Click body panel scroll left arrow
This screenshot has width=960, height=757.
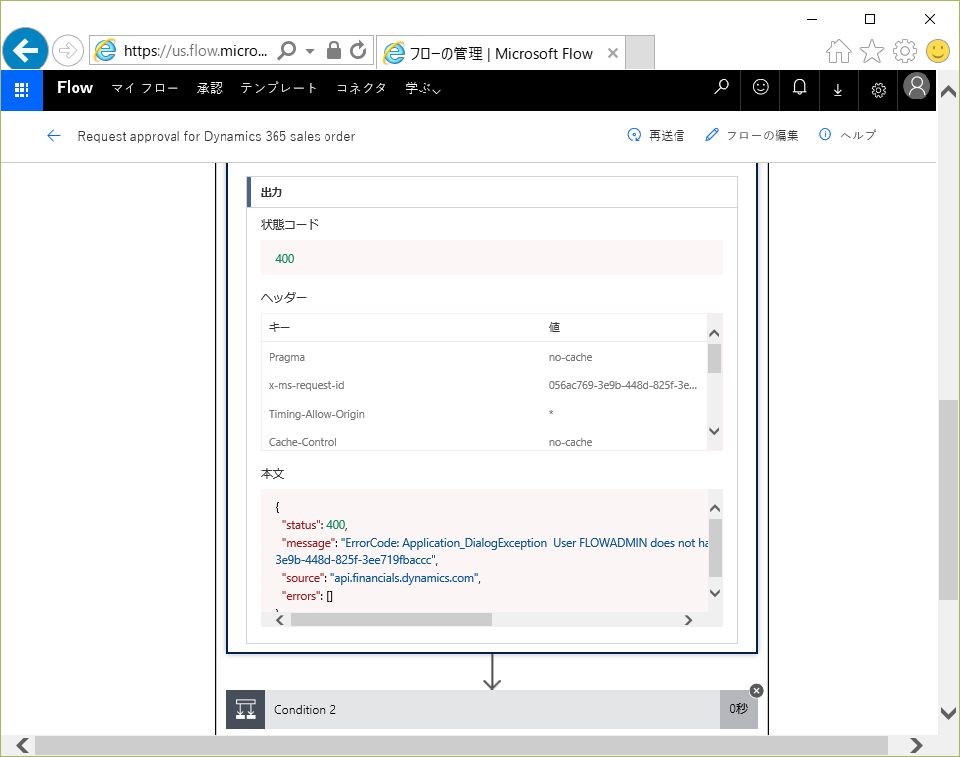[x=280, y=620]
